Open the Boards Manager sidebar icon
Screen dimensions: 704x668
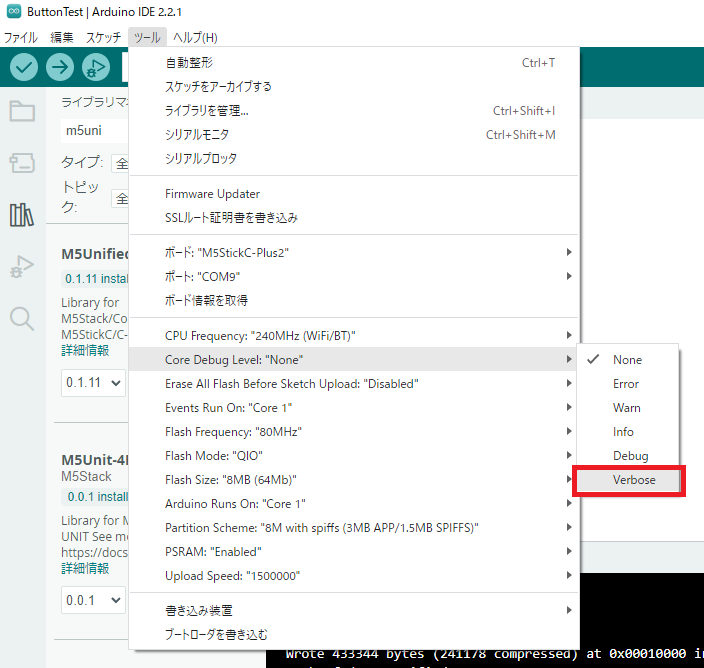coord(22,163)
